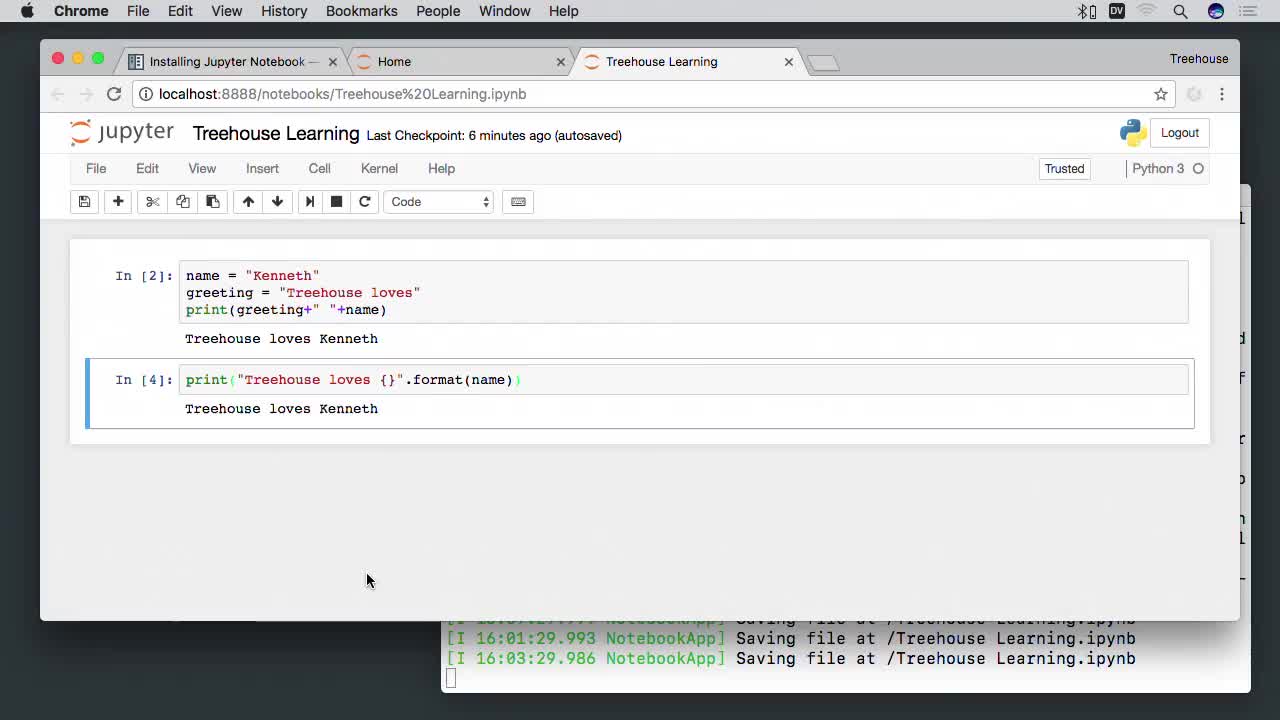Open the Cell menu

click(319, 169)
